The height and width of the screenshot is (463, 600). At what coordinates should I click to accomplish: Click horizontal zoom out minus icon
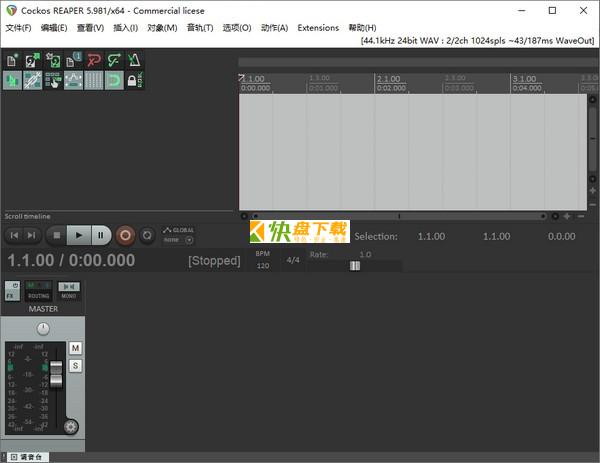coord(581,216)
